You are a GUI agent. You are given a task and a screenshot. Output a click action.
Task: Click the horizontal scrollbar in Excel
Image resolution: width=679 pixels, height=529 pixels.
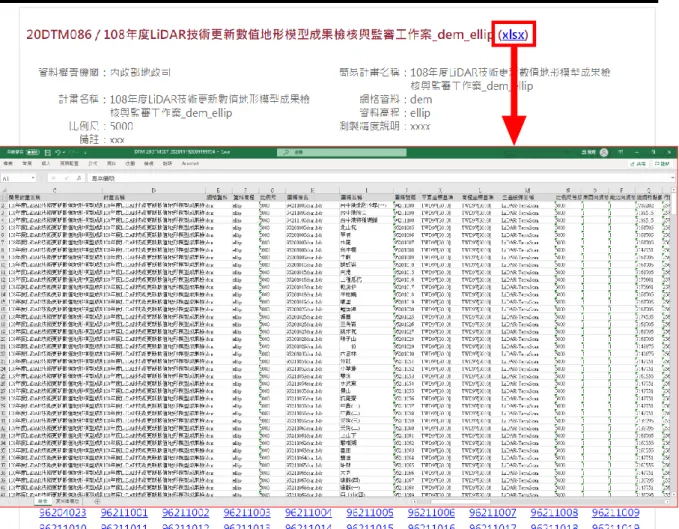[x=460, y=502]
